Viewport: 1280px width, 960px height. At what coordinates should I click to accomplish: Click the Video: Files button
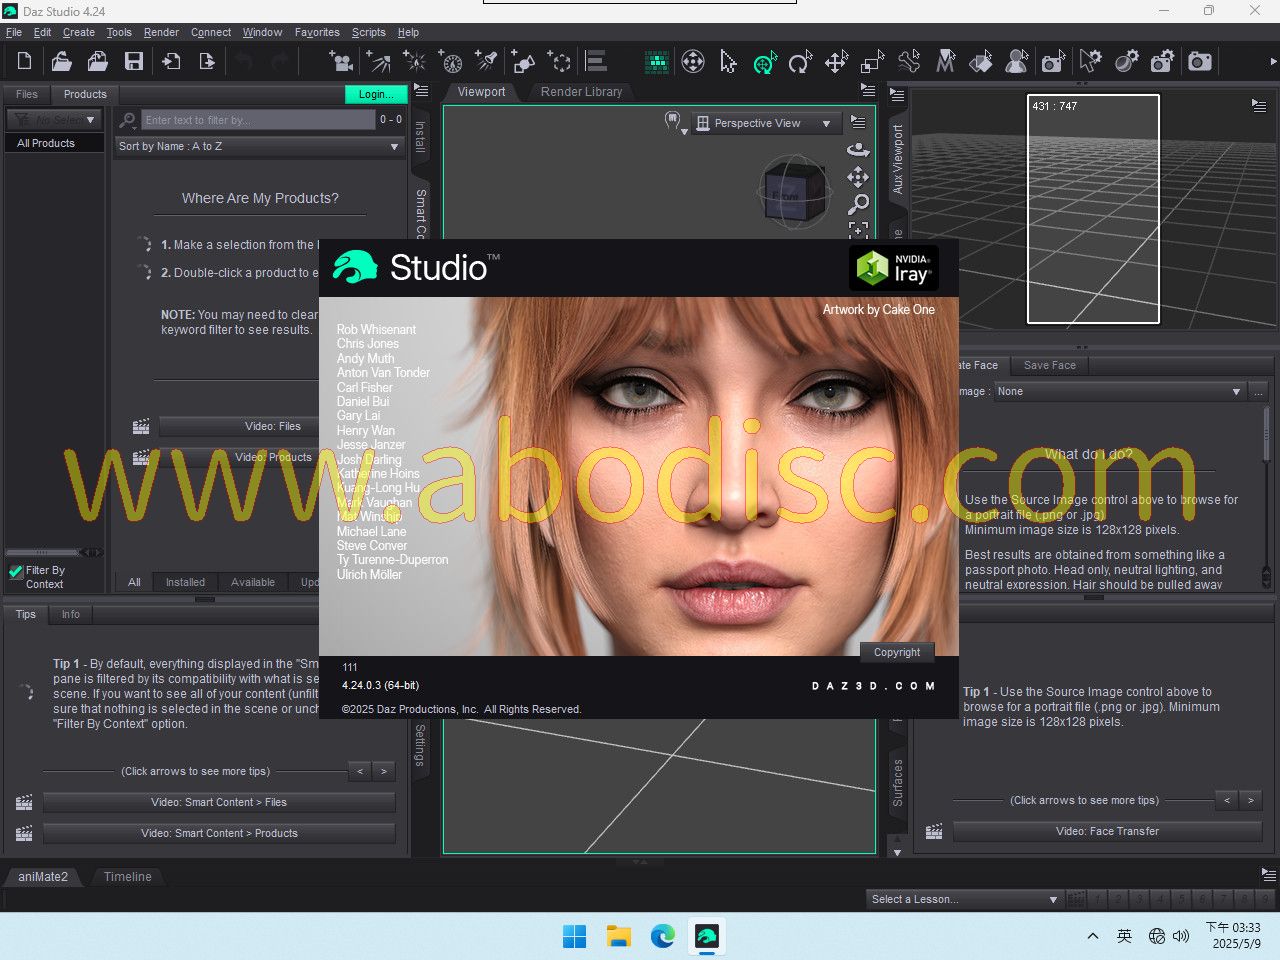[x=239, y=426]
